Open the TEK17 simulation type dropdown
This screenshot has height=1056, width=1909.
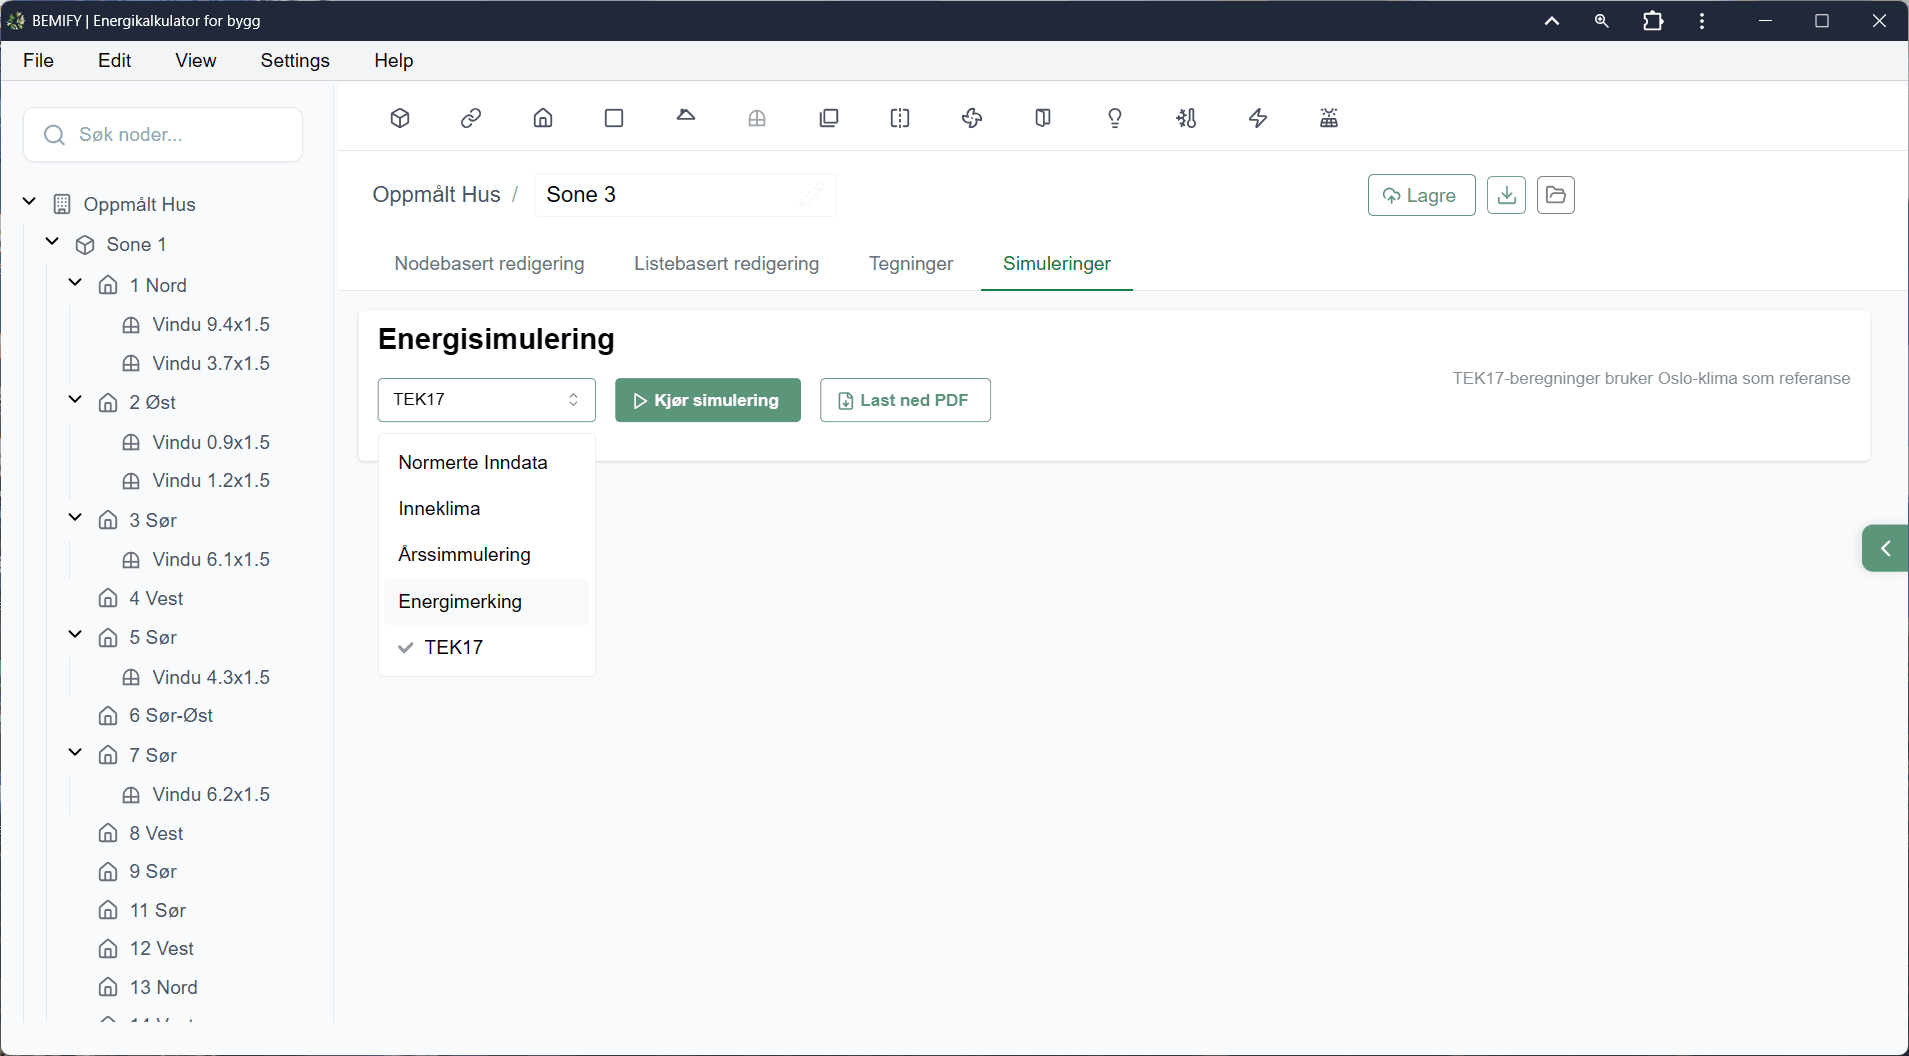[486, 399]
